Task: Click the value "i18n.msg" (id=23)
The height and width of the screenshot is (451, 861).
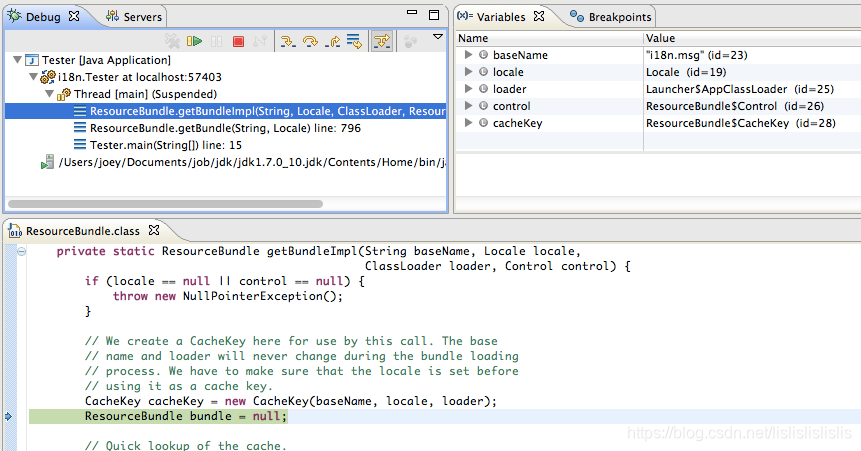Action: tap(696, 55)
